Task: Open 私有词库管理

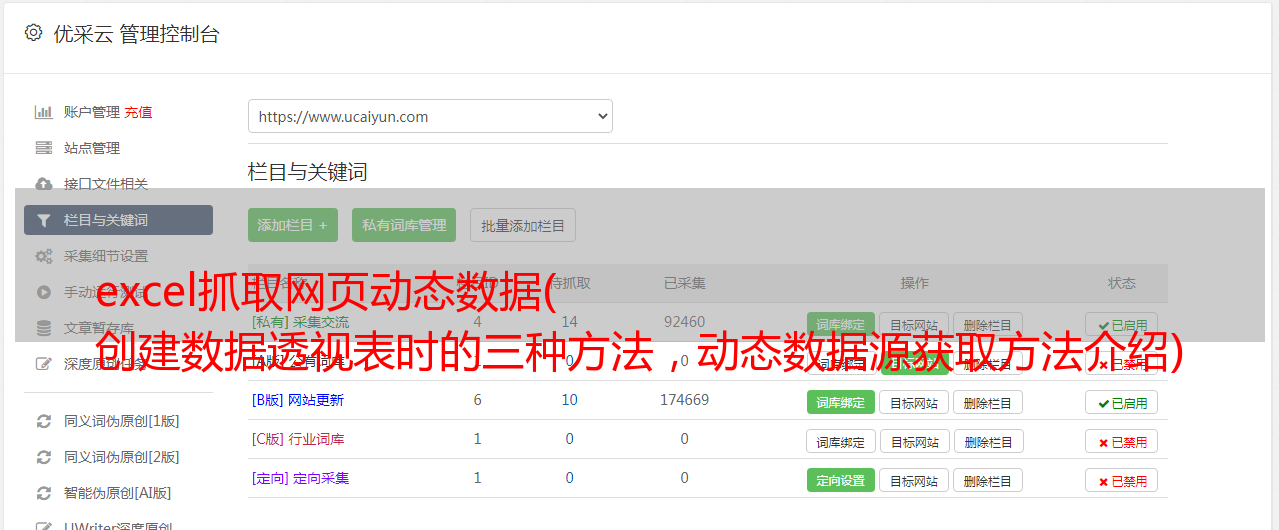Action: 404,225
